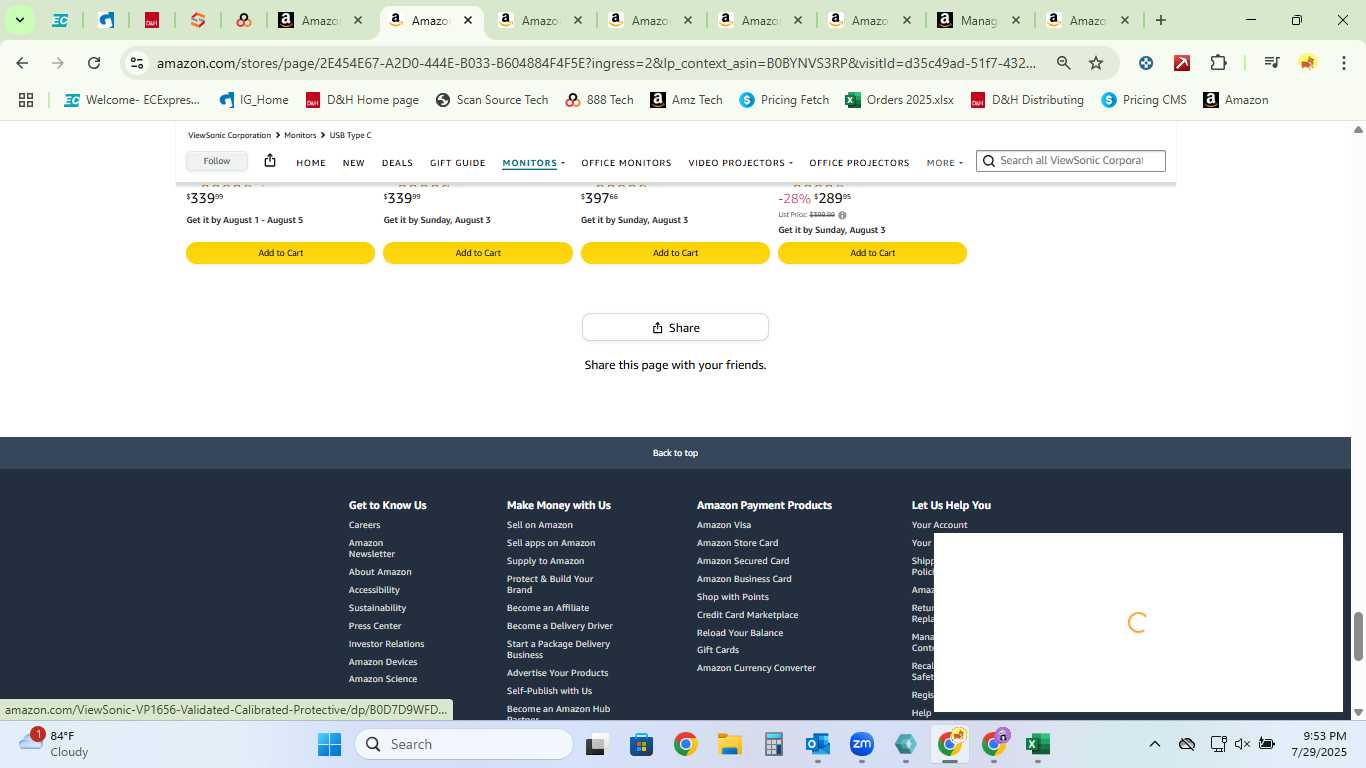The image size is (1366, 768).
Task: Click the red arrow extension icon
Action: pos(1182,63)
